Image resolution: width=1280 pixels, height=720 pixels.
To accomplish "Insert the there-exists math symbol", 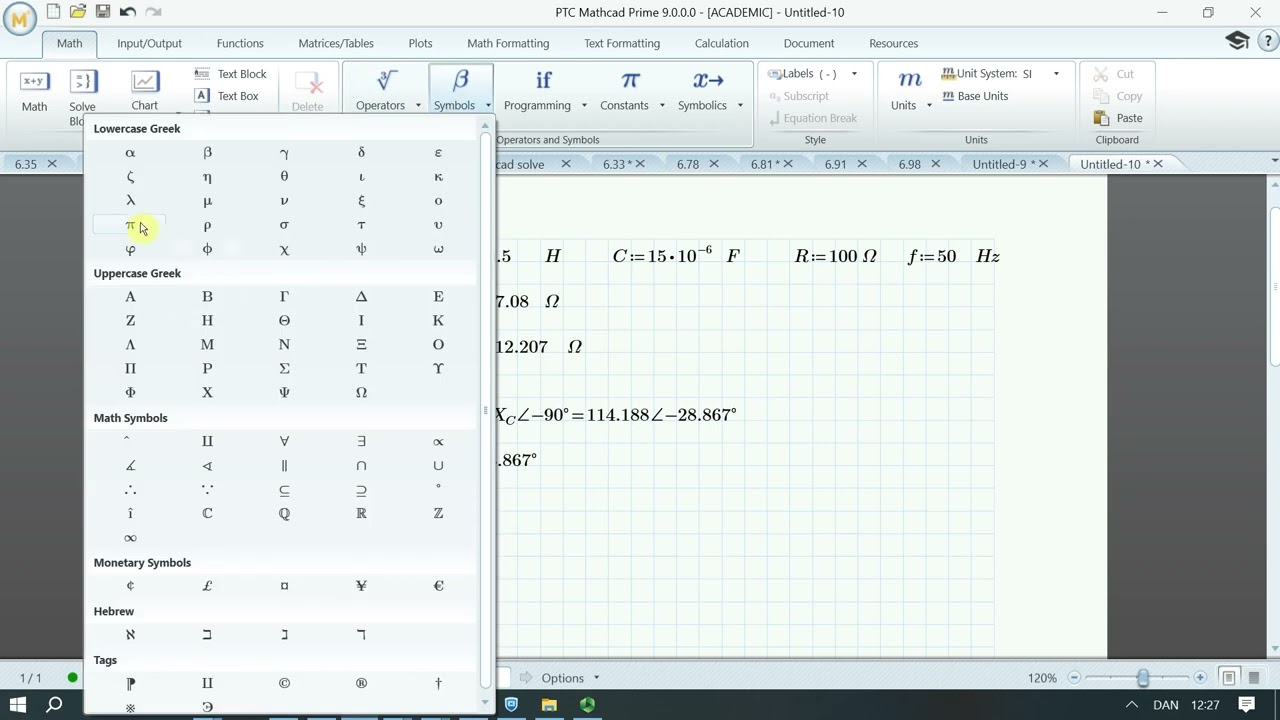I will [x=361, y=441].
